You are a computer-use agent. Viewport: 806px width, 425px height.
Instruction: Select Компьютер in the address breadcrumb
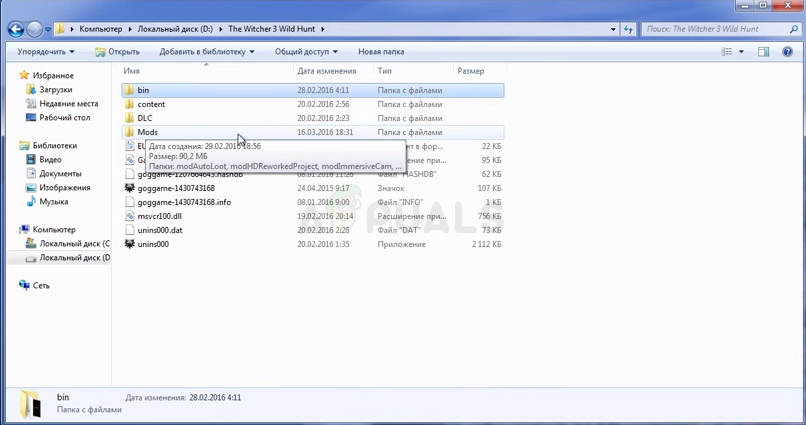(x=101, y=29)
